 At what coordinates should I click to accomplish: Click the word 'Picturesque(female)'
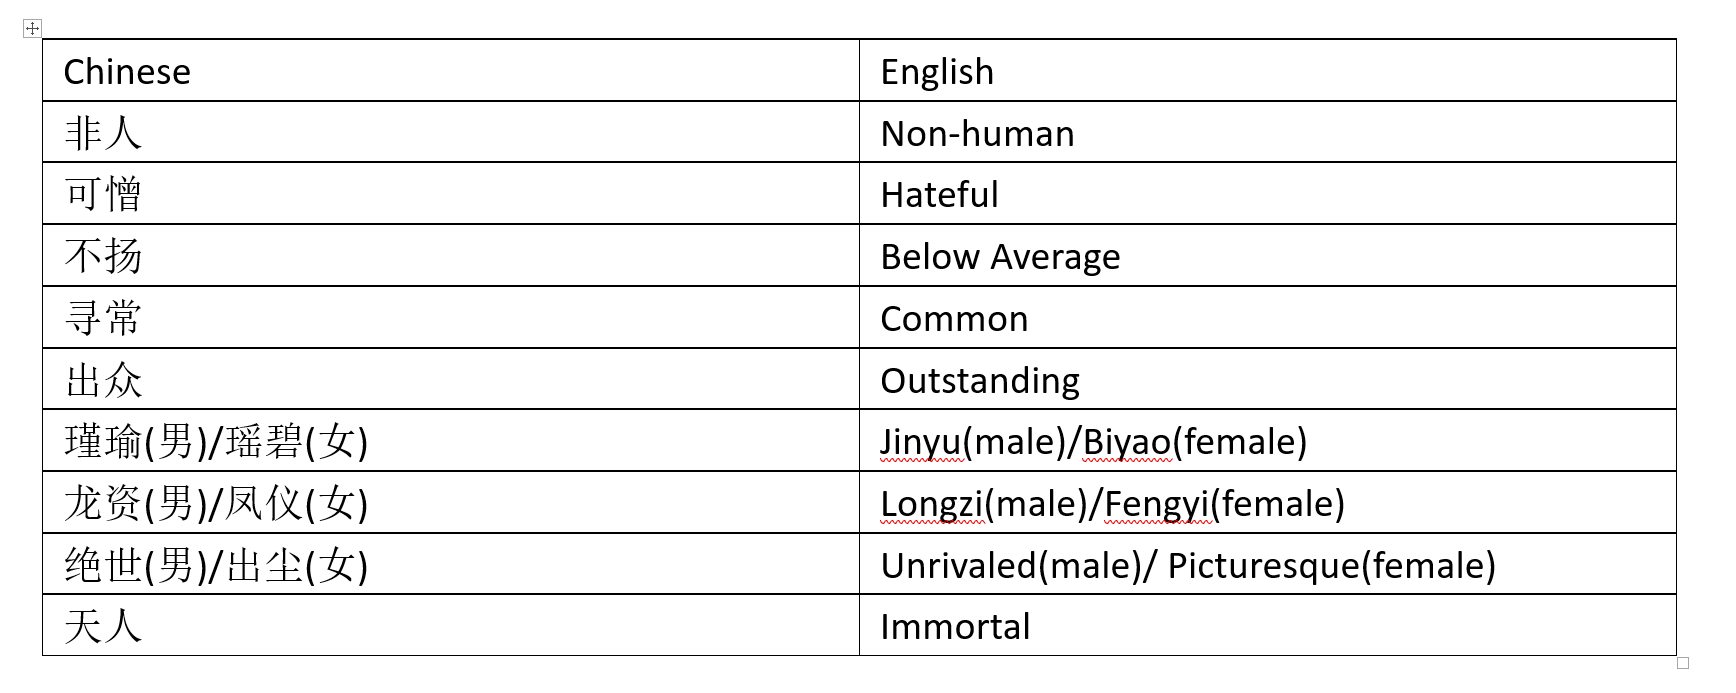(1331, 566)
